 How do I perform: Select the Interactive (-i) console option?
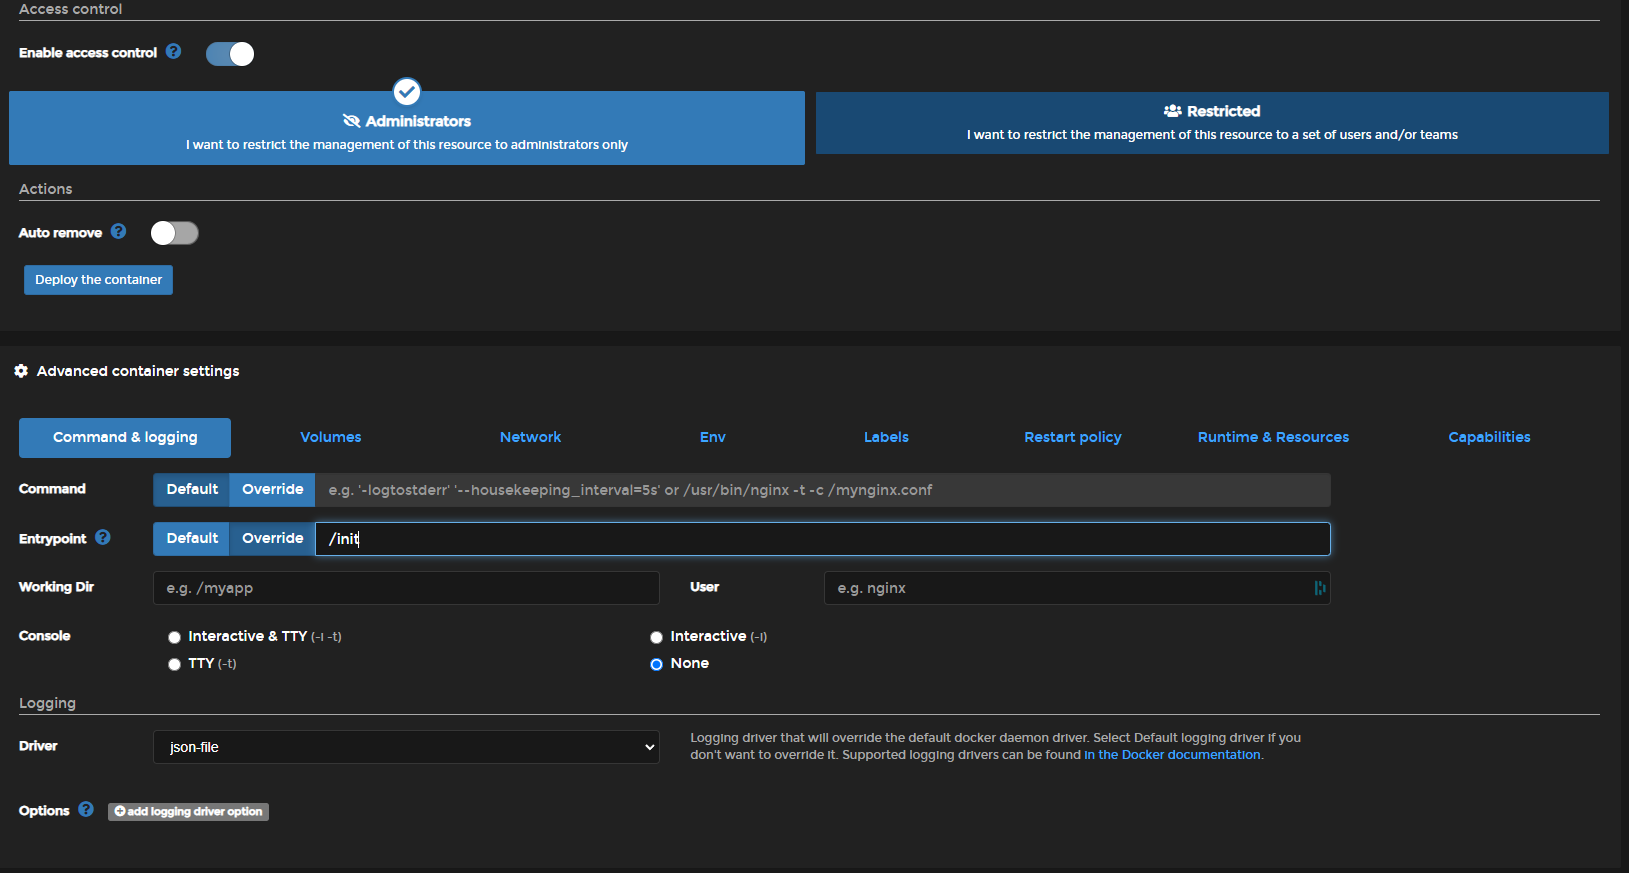click(x=657, y=637)
